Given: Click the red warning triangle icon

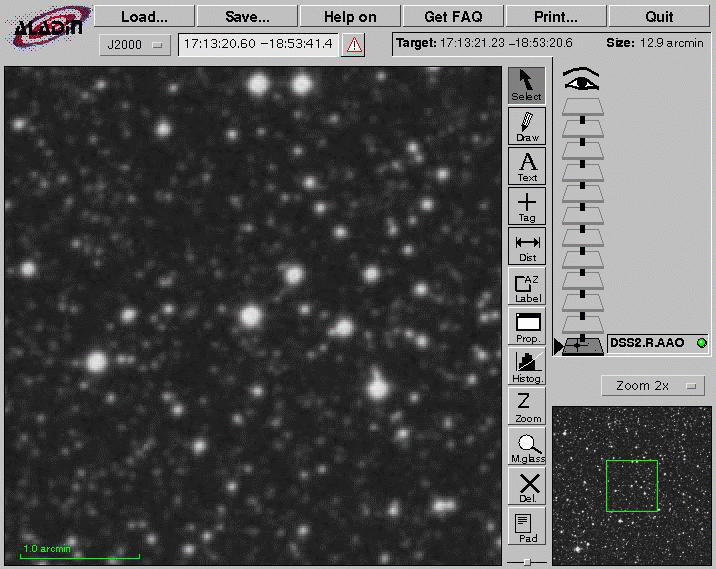Looking at the screenshot, I should coord(353,45).
